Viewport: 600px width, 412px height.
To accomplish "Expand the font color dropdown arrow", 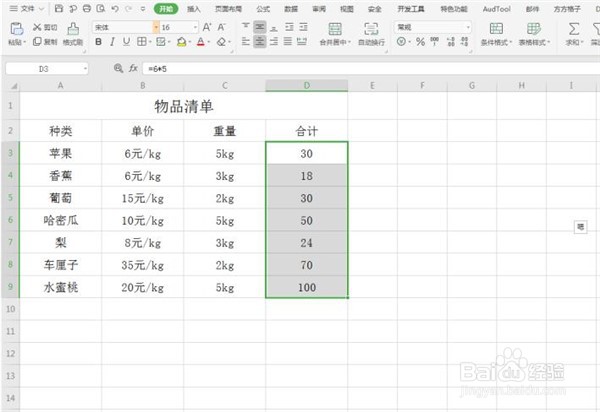I will click(209, 42).
